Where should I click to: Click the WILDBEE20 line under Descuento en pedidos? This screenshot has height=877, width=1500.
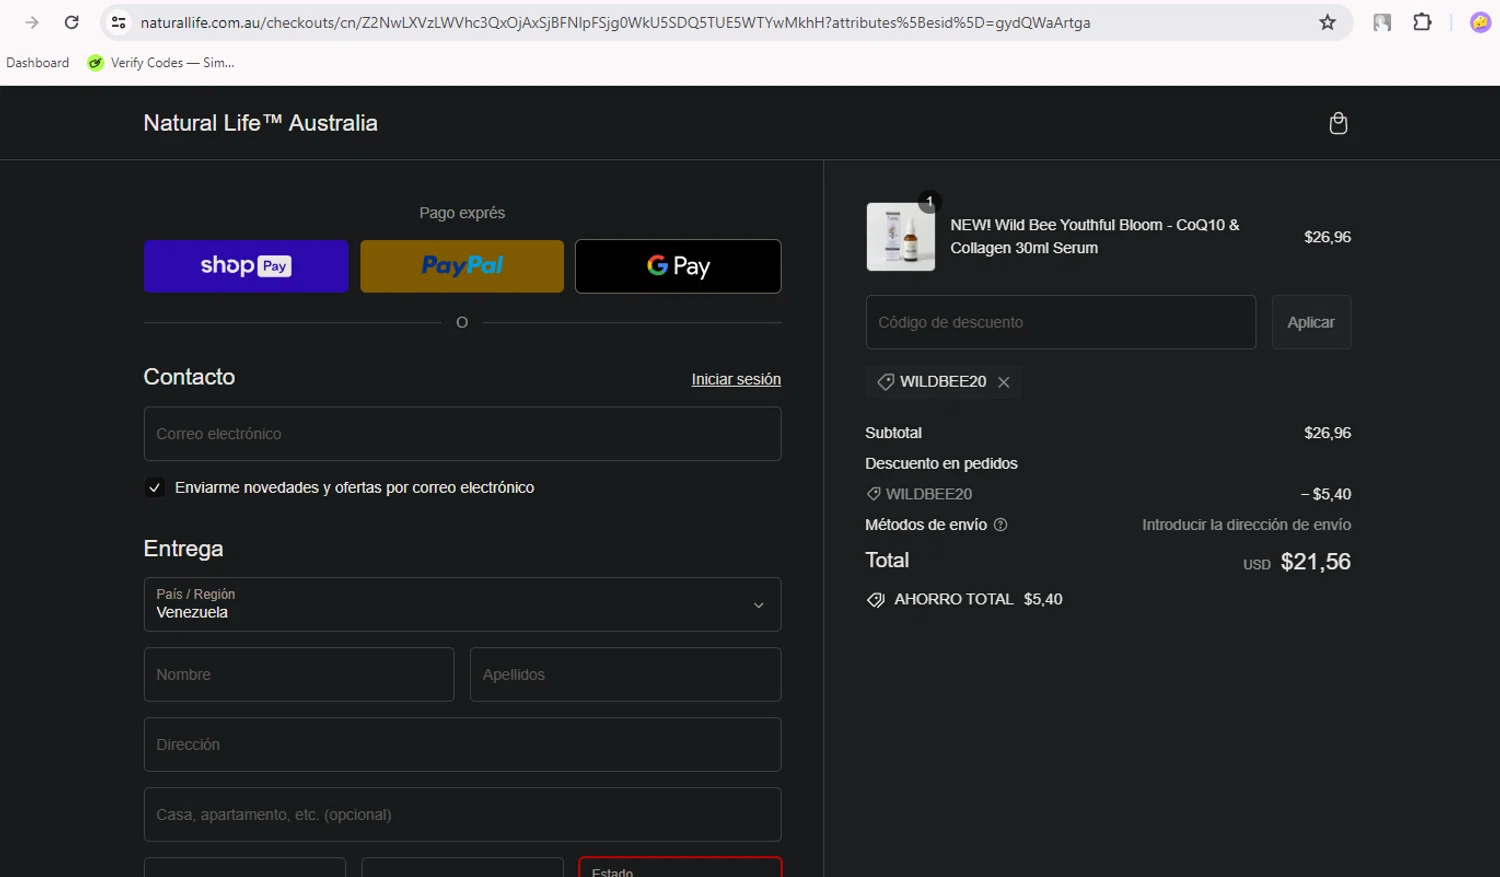coord(919,494)
